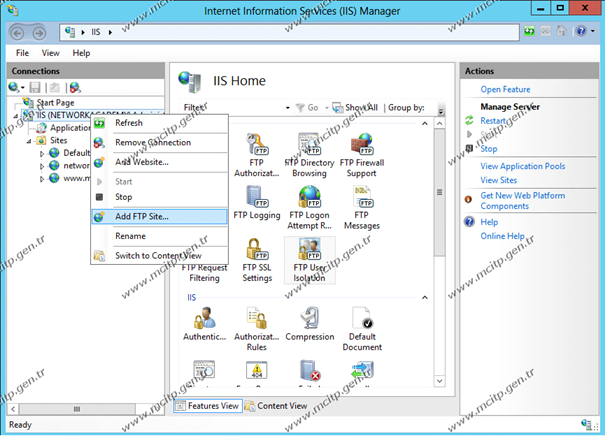The height and width of the screenshot is (436, 605).
Task: Click the Failed Request Tracing icon
Action: tap(310, 370)
